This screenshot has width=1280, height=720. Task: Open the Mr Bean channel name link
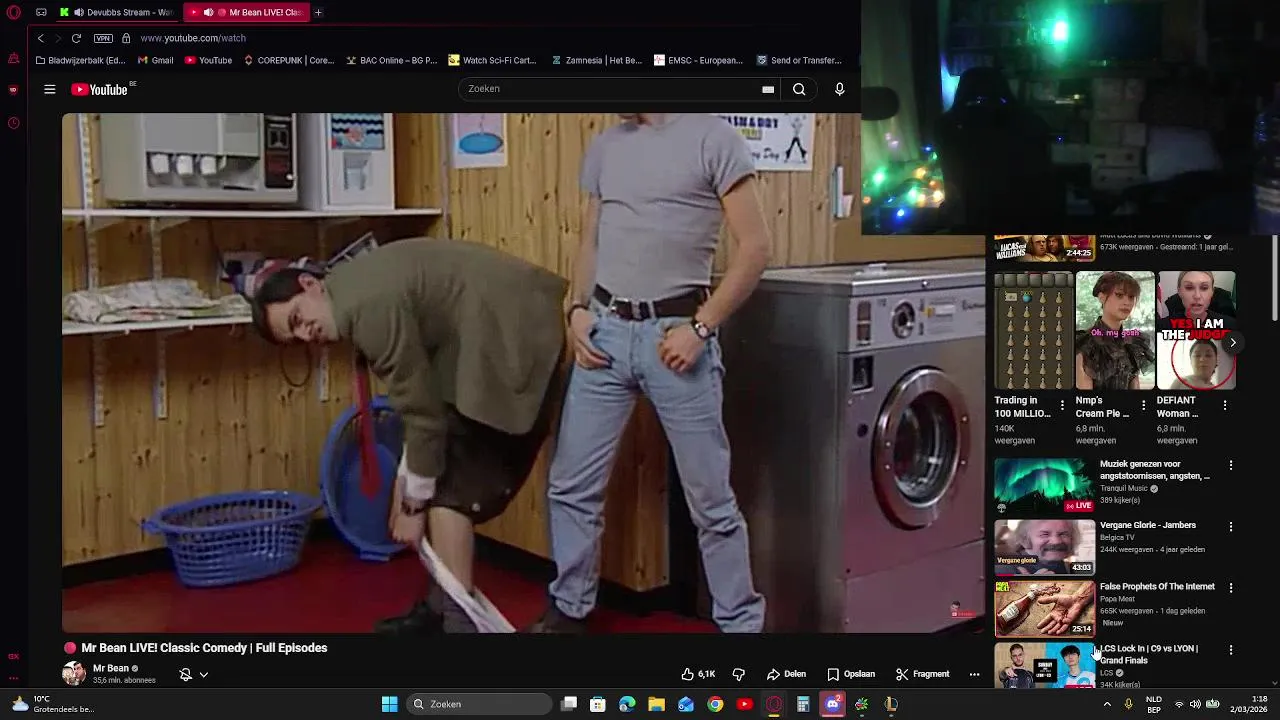111,668
